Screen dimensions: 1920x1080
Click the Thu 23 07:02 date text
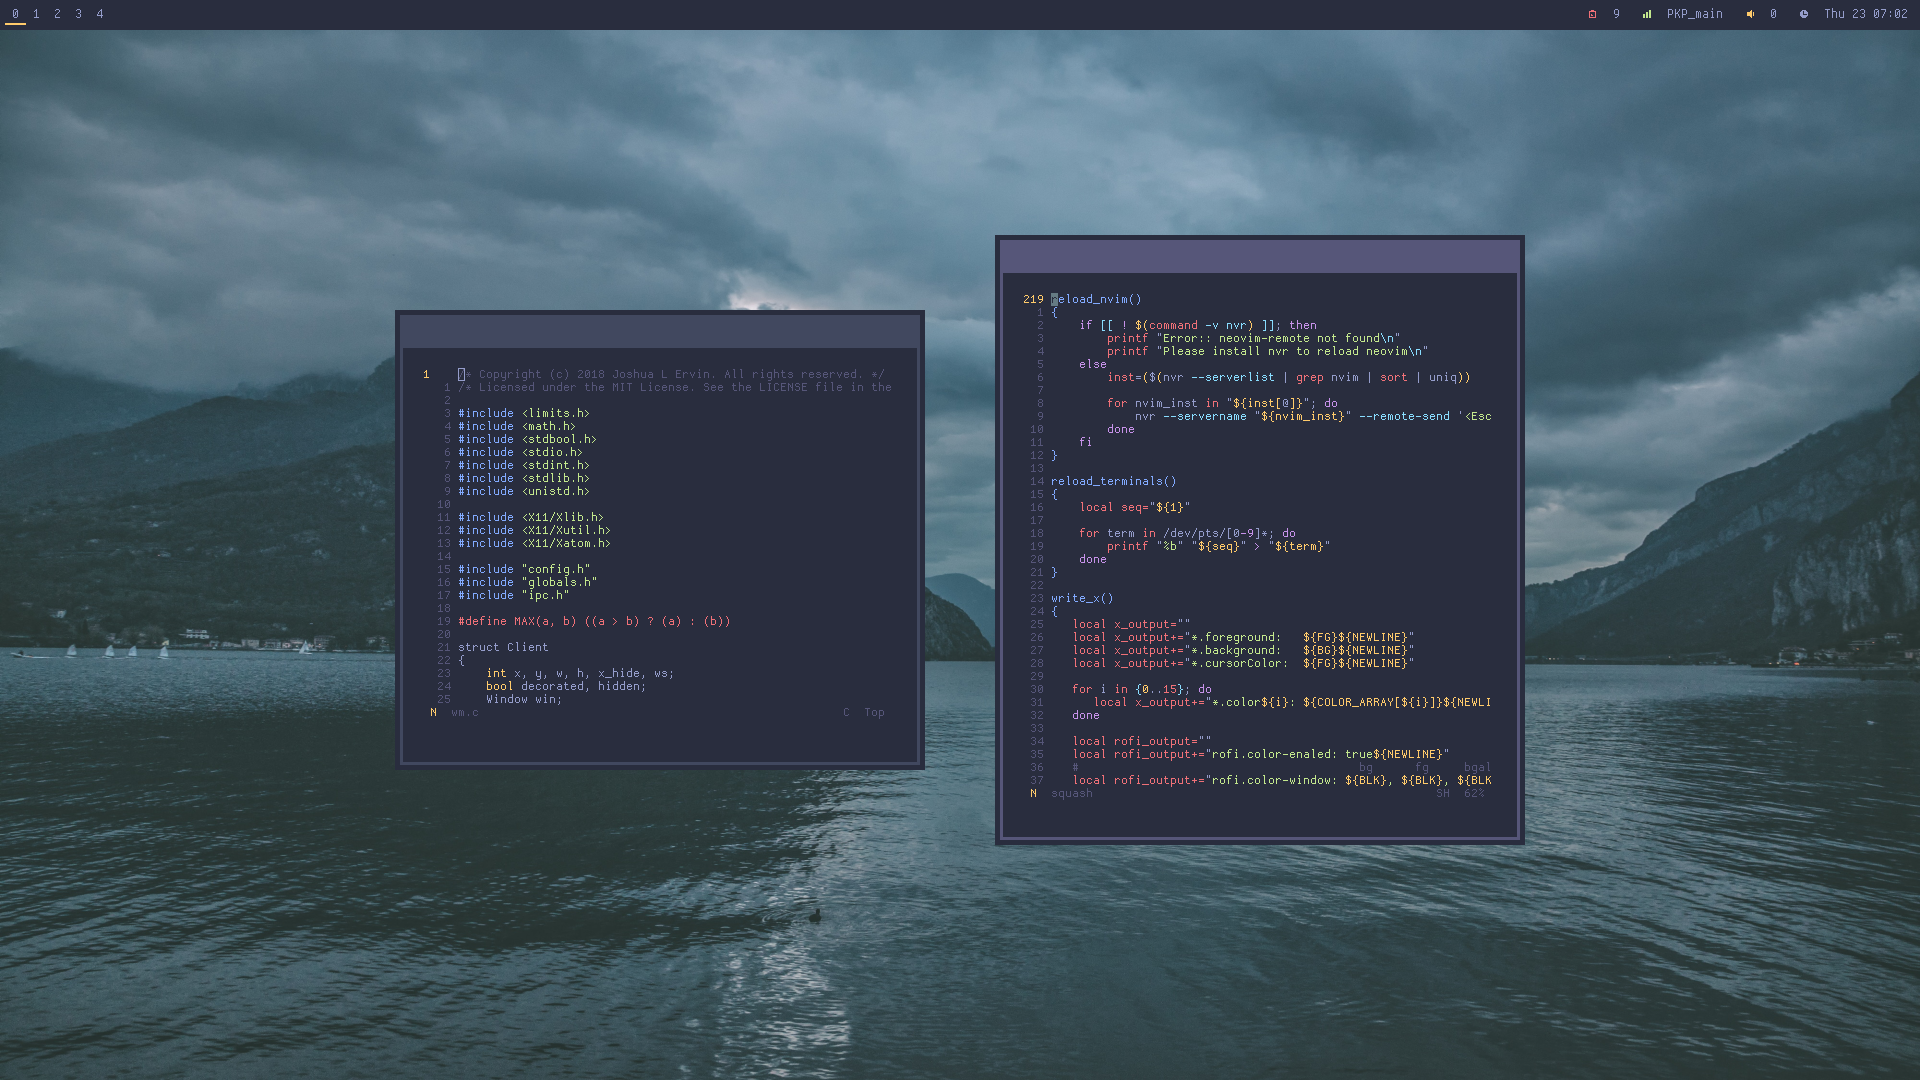pyautogui.click(x=1865, y=14)
